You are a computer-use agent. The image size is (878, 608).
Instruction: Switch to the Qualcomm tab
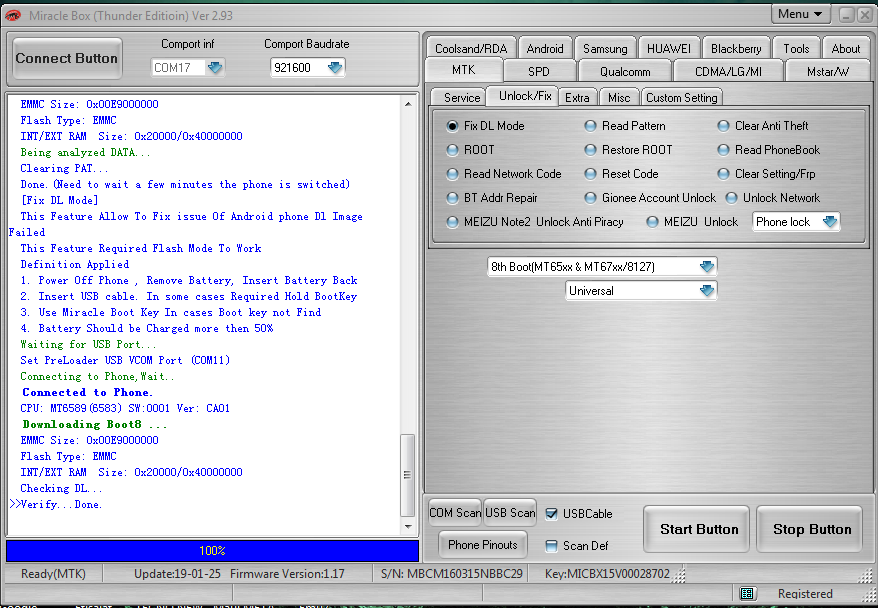[x=625, y=72]
